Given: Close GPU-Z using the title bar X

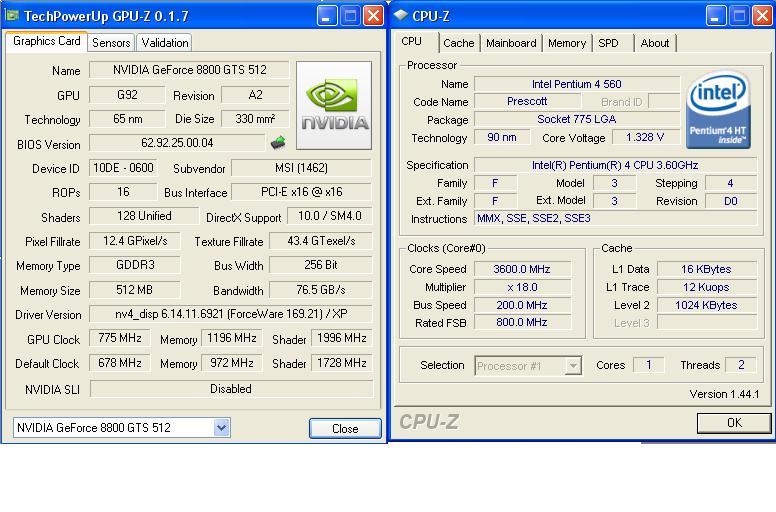Looking at the screenshot, I should point(373,16).
